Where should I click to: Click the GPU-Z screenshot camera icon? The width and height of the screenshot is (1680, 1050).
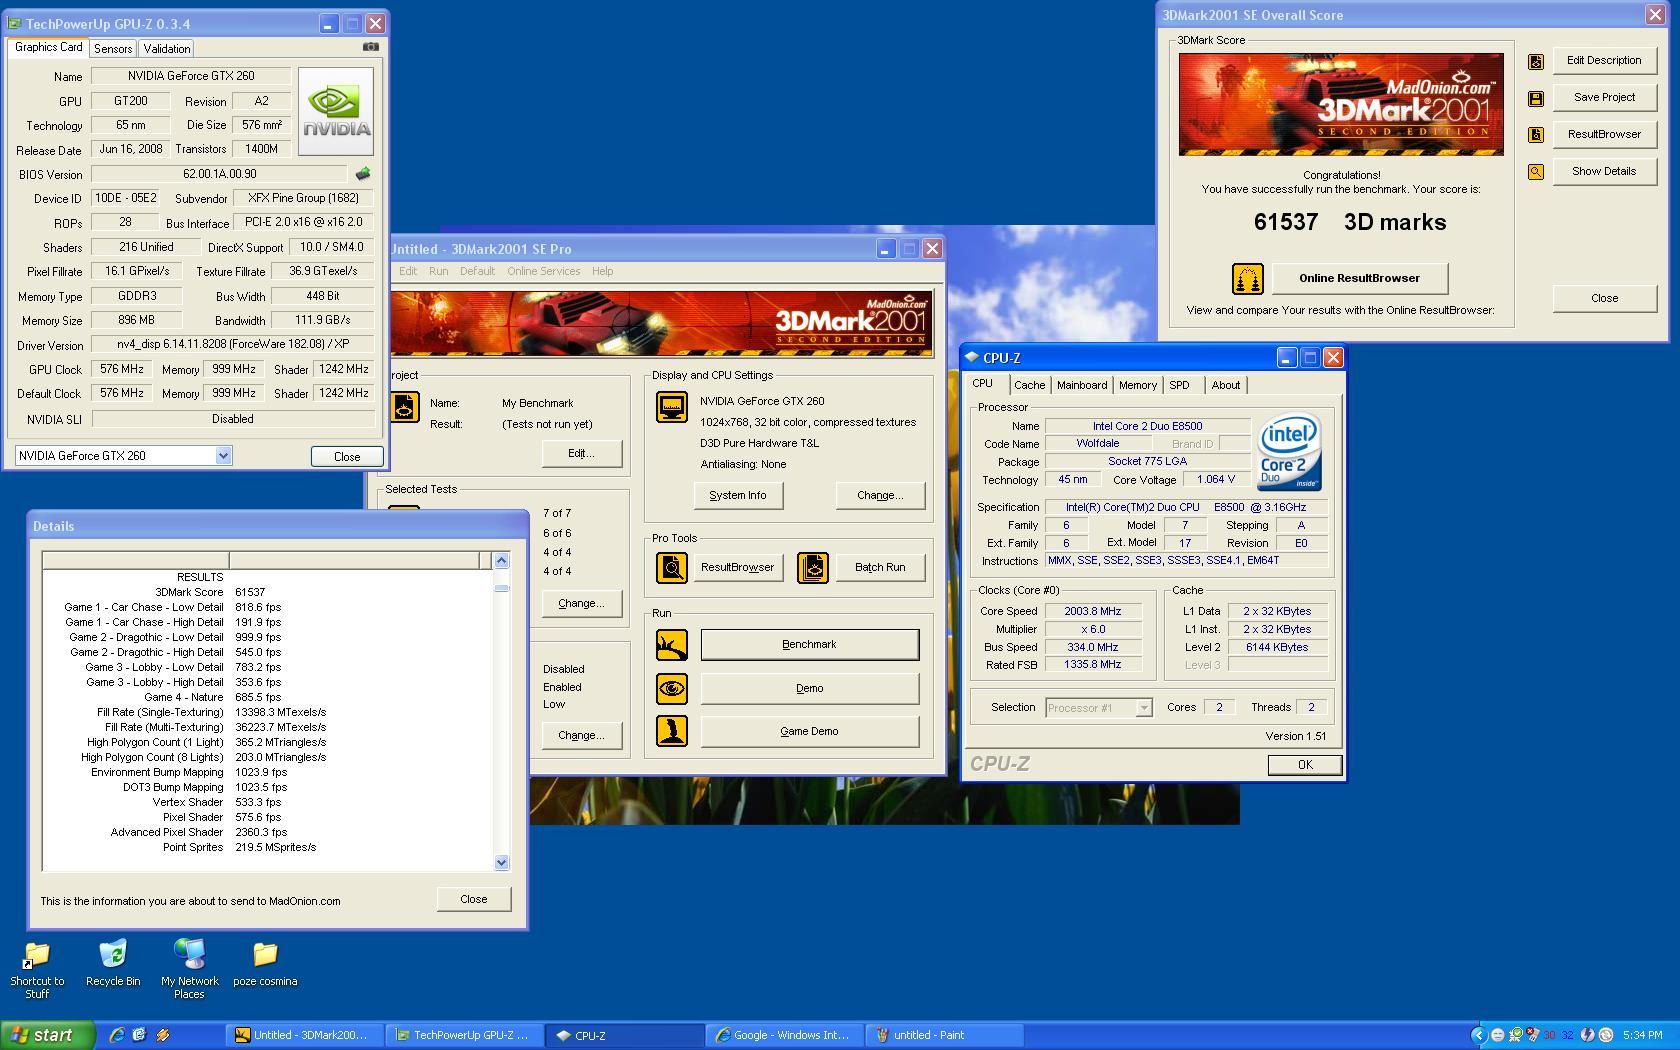371,46
